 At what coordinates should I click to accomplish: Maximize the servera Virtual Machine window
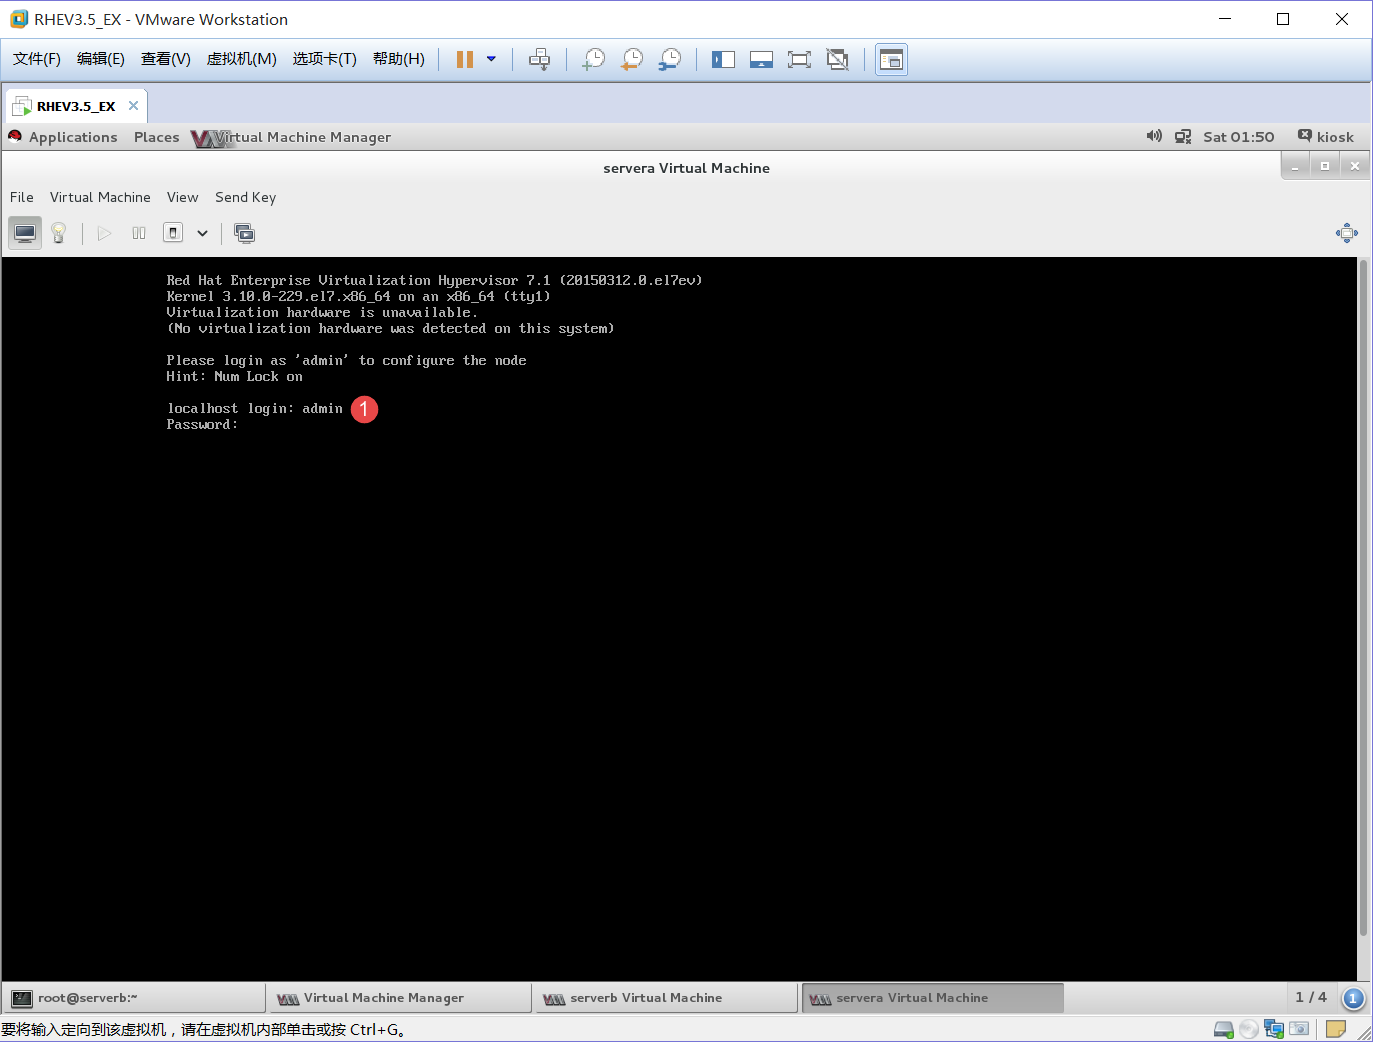point(1325,166)
